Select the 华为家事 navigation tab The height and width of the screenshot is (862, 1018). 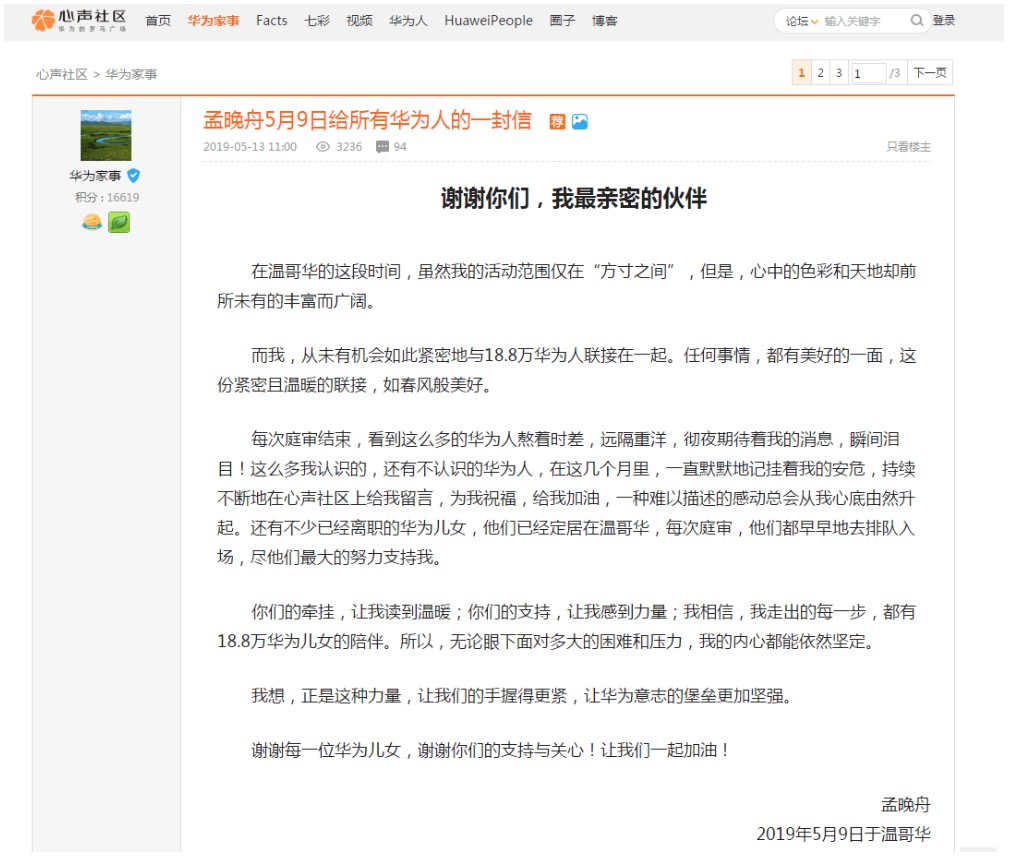click(x=214, y=21)
